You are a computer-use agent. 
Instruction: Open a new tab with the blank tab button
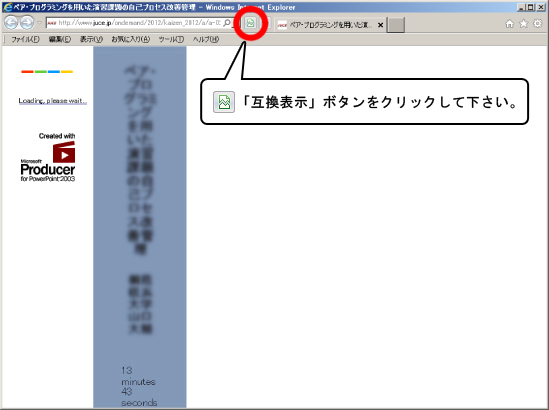click(x=396, y=25)
